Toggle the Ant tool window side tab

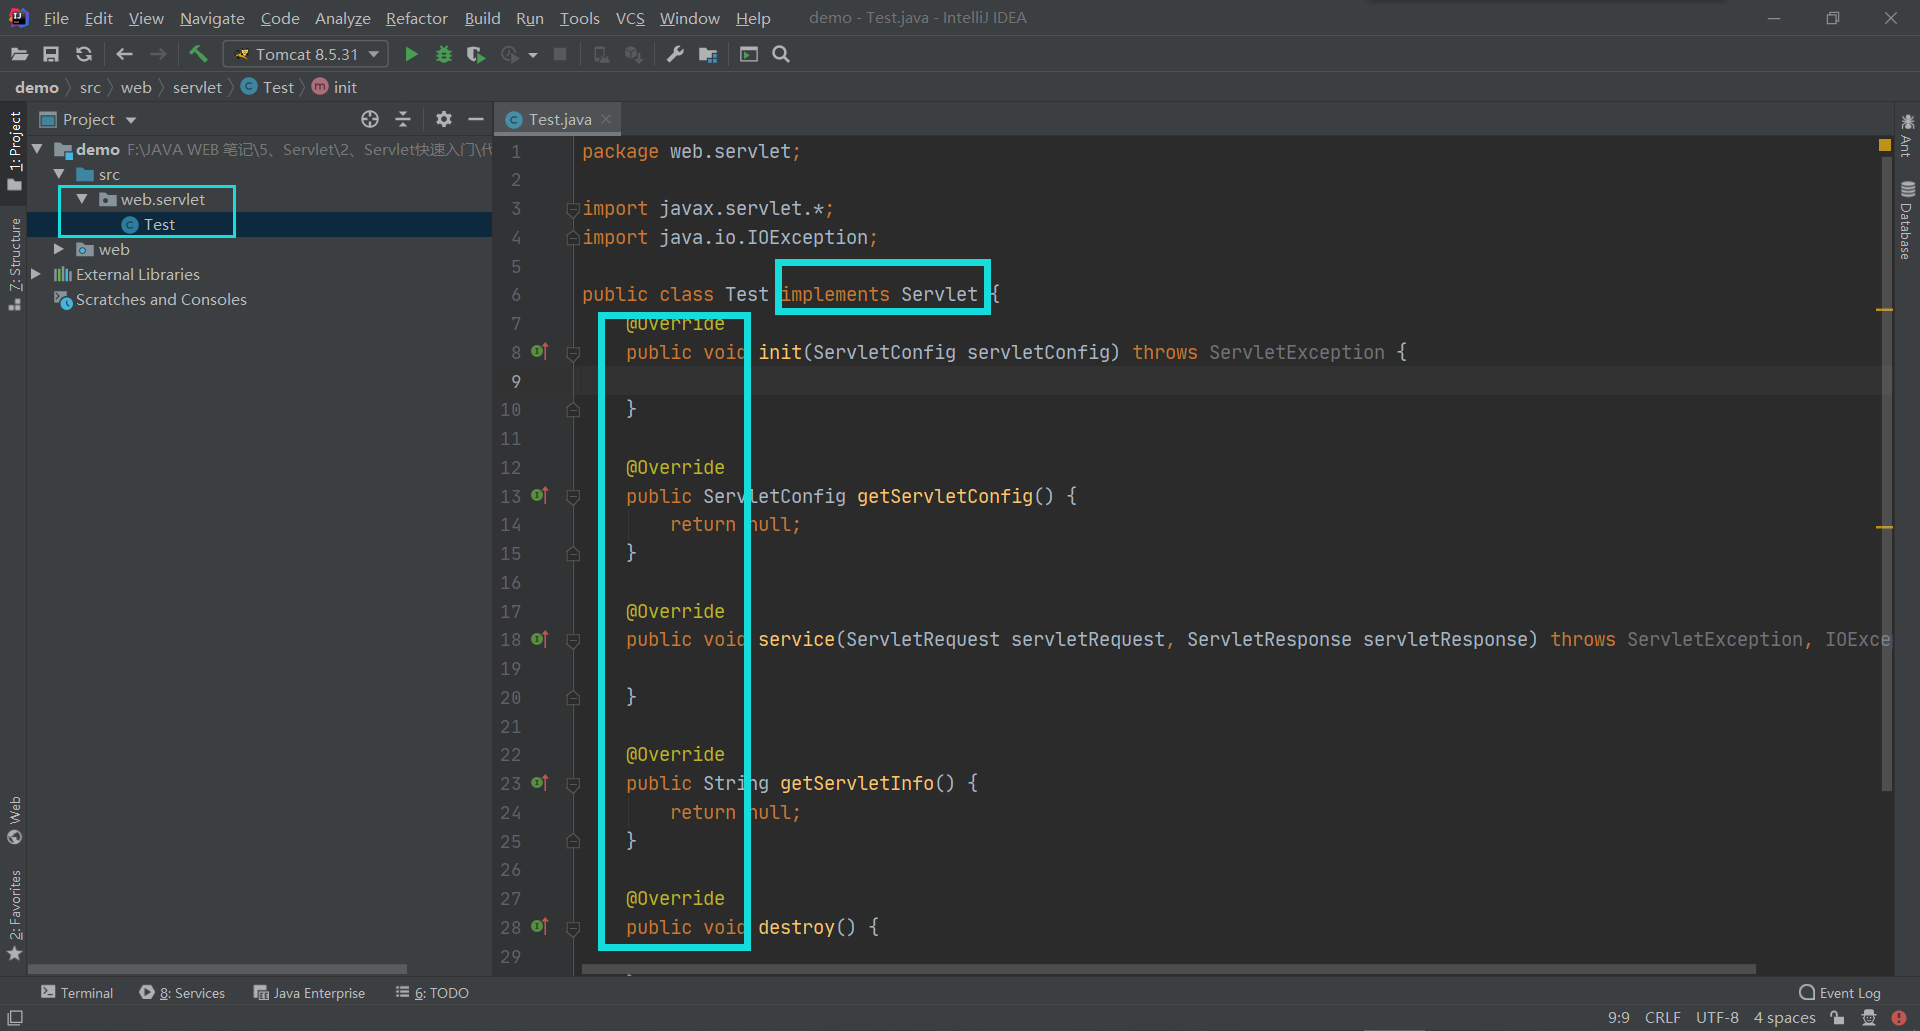click(1907, 135)
